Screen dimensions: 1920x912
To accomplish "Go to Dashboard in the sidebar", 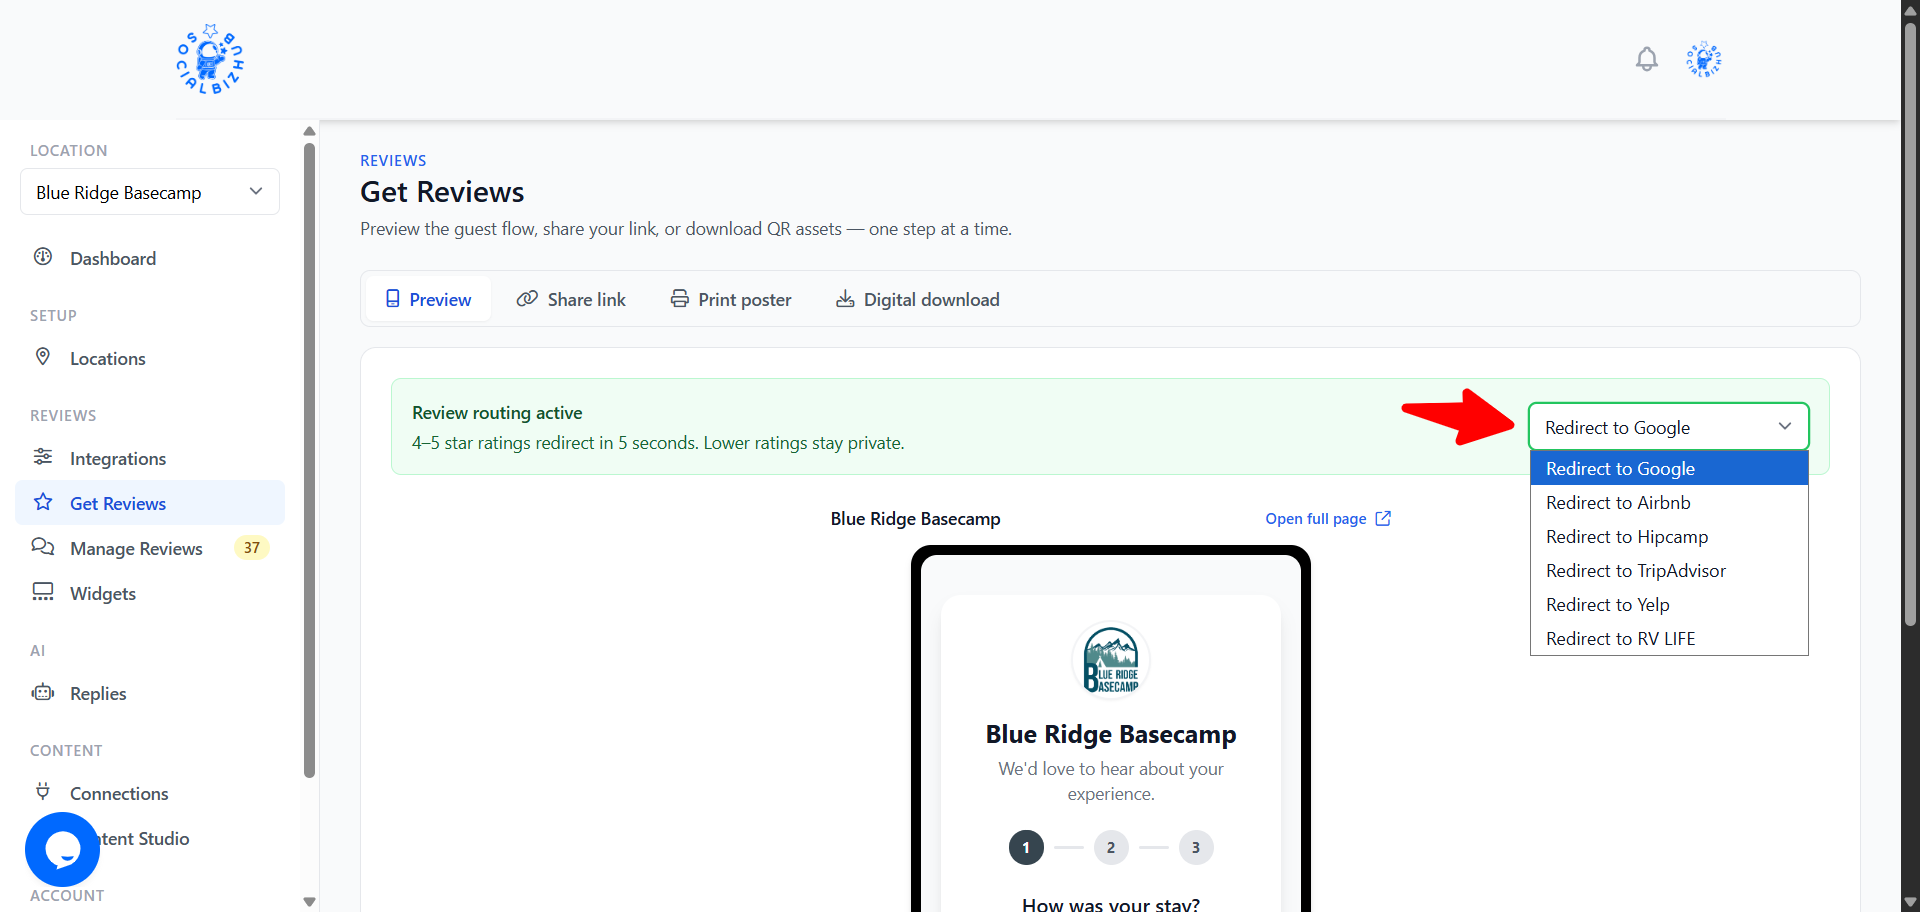I will coord(150,258).
